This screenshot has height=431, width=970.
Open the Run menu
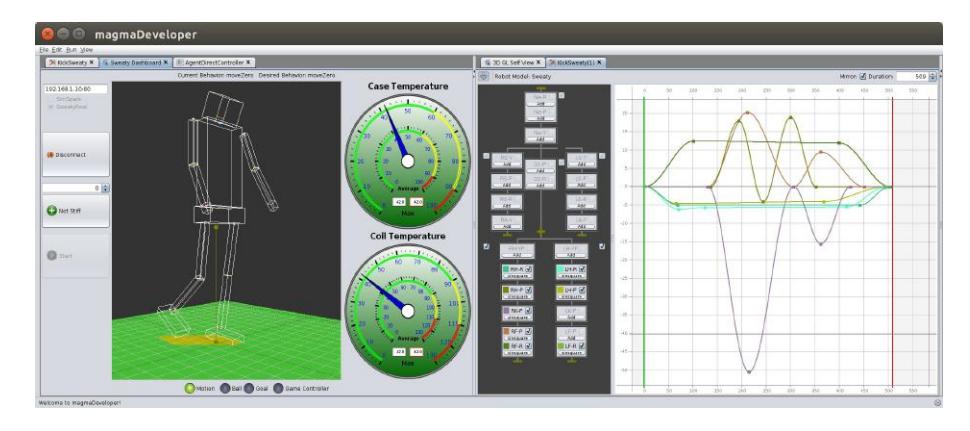[x=71, y=49]
